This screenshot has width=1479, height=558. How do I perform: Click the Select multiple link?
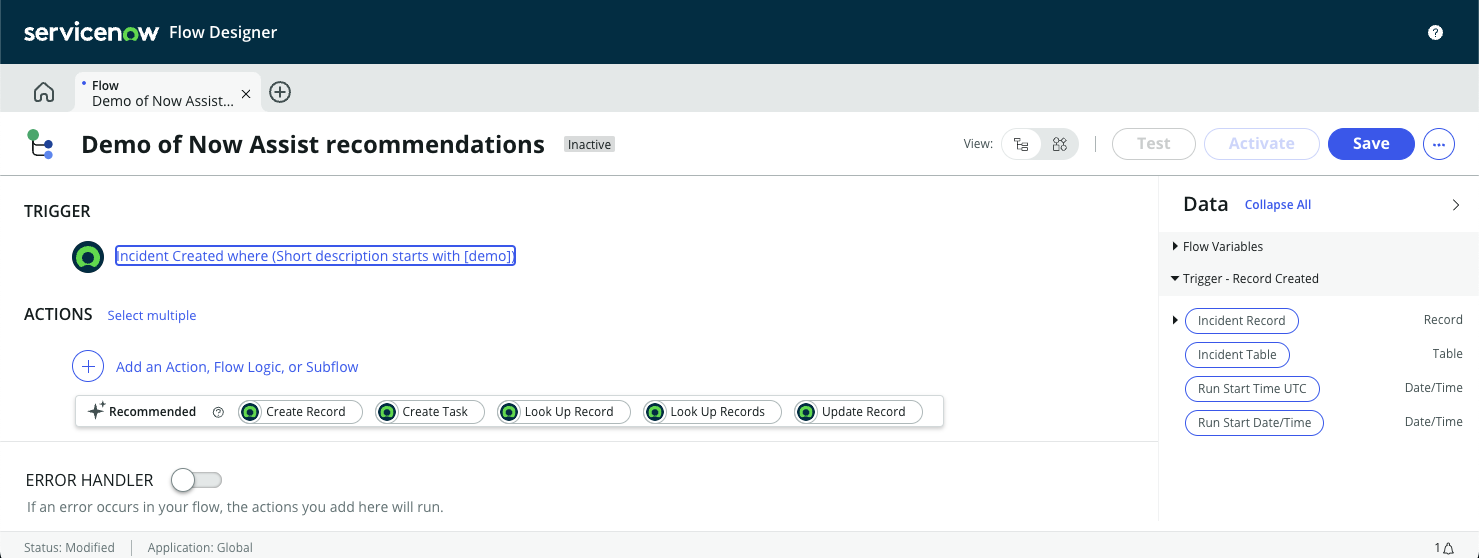(152, 315)
